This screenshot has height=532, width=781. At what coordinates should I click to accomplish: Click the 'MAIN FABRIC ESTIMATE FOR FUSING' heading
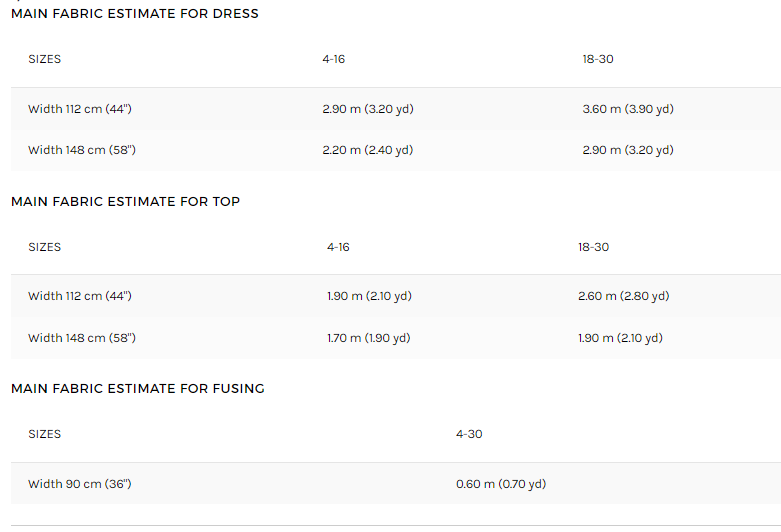click(x=137, y=389)
